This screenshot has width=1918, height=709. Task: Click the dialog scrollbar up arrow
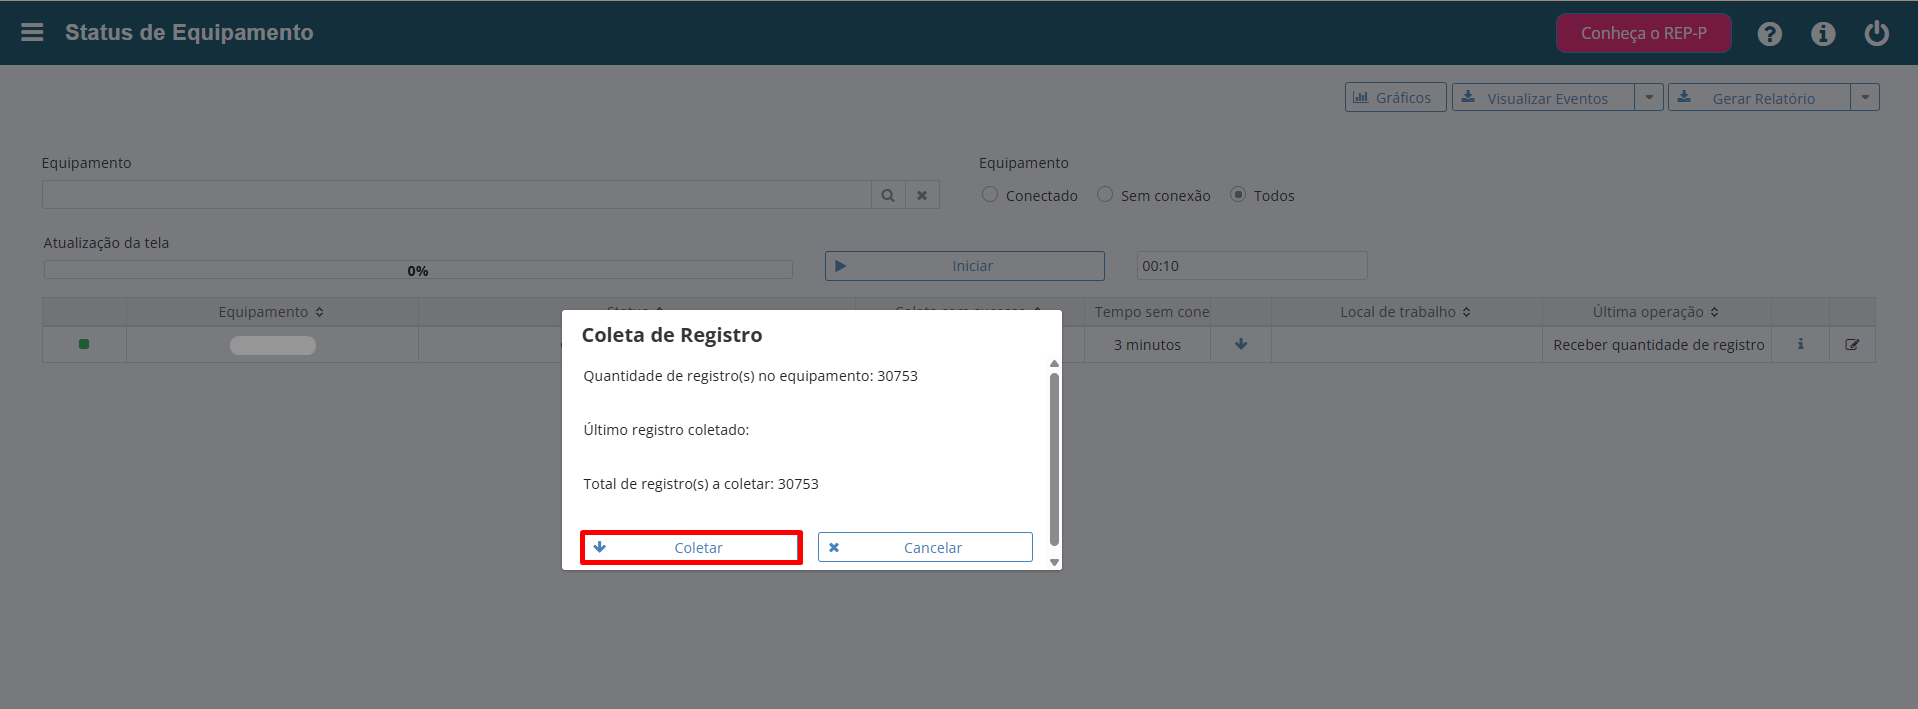[x=1054, y=364]
